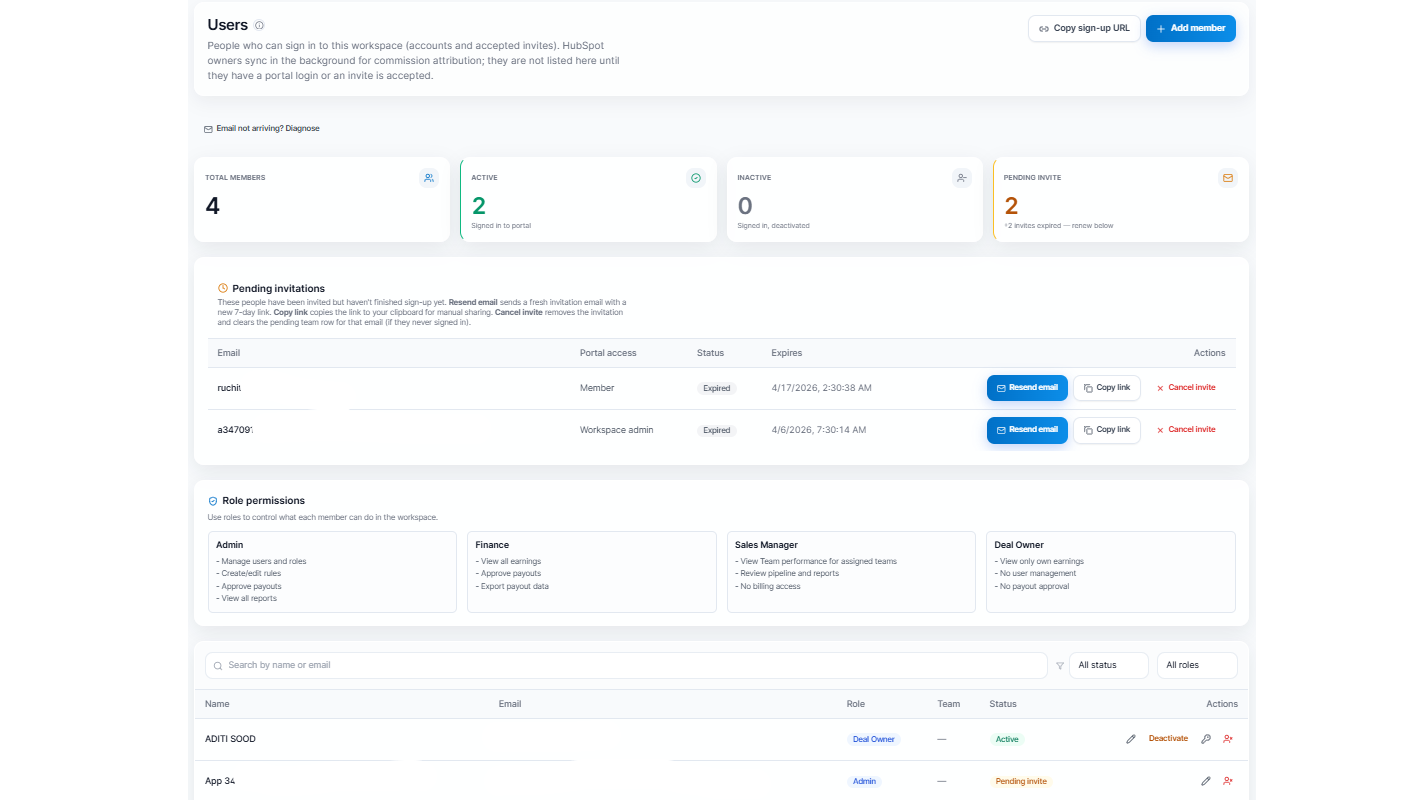Click the Pending Invite envelope icon
The image size is (1423, 800).
point(1228,178)
